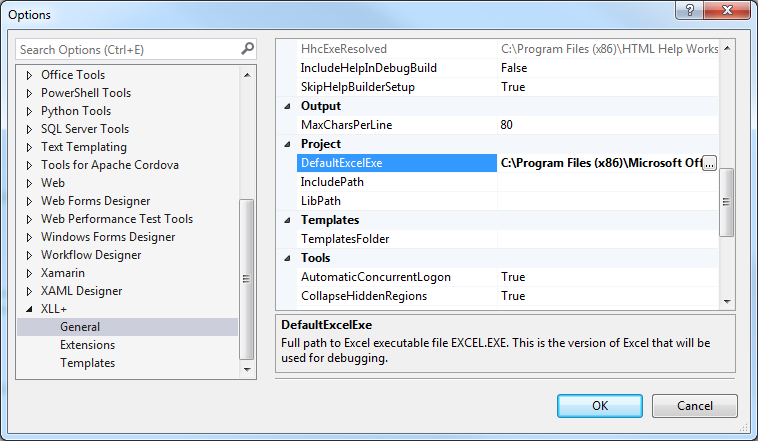Collapse the Templates property category
Screen dimensions: 758x441
pos(287,220)
